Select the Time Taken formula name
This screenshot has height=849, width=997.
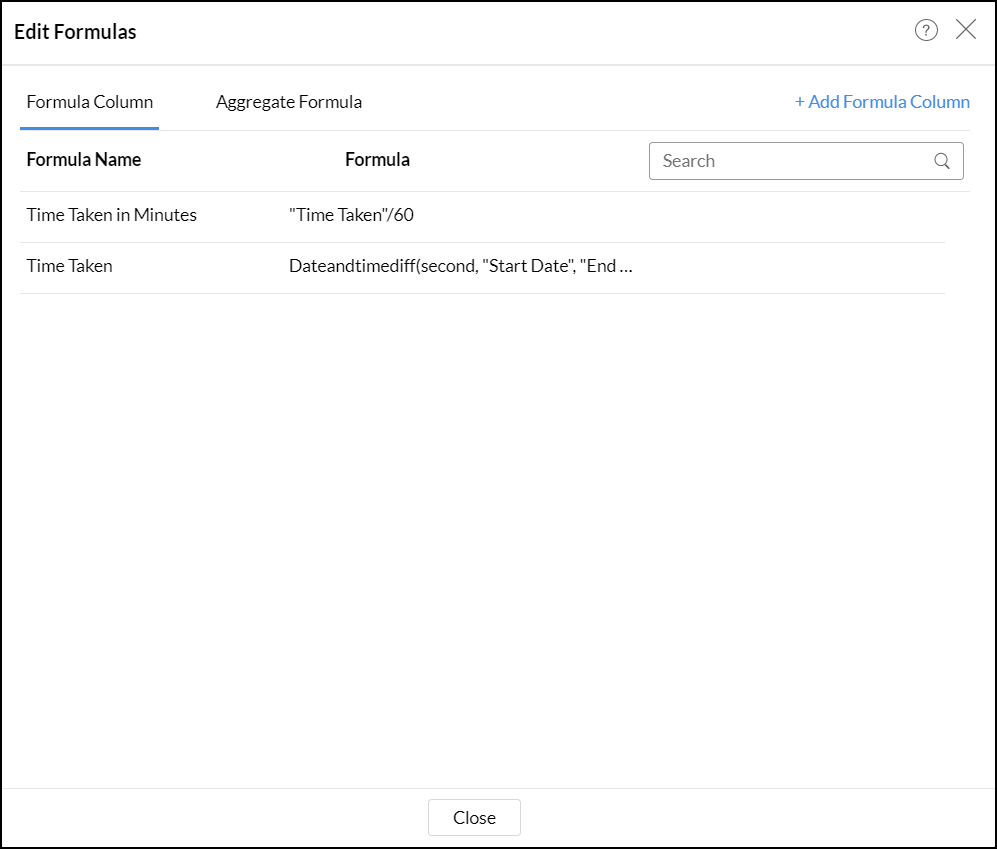[x=70, y=266]
